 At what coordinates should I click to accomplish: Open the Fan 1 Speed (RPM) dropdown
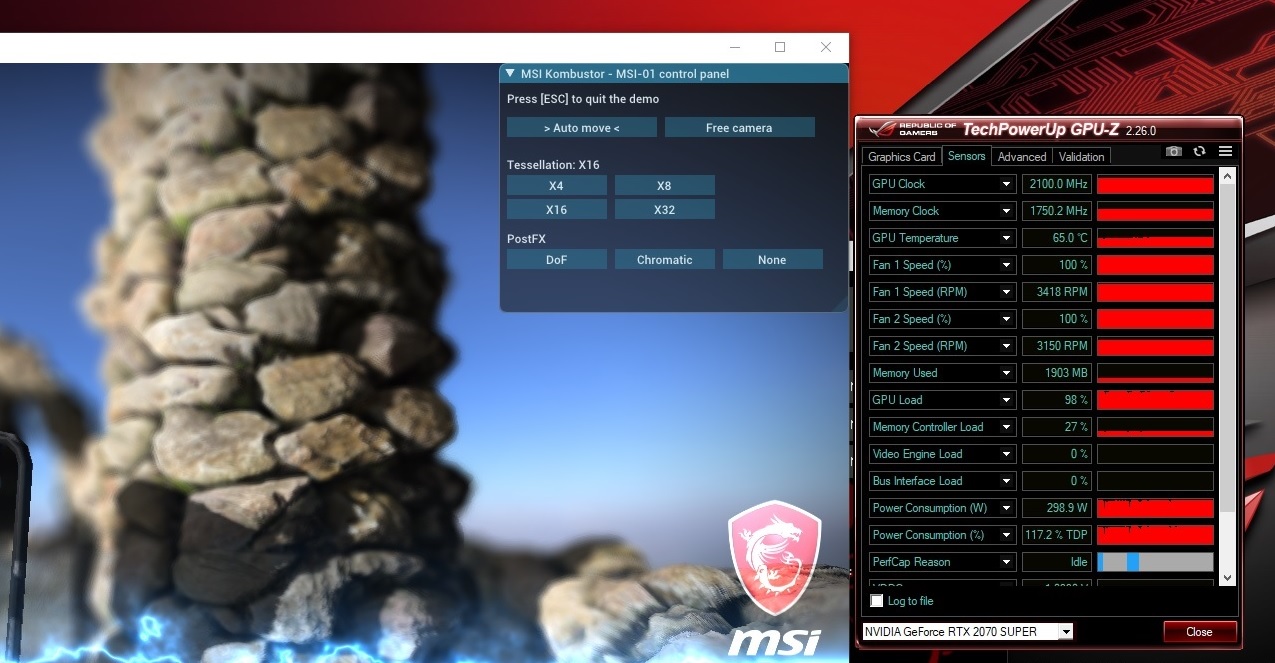point(1007,292)
